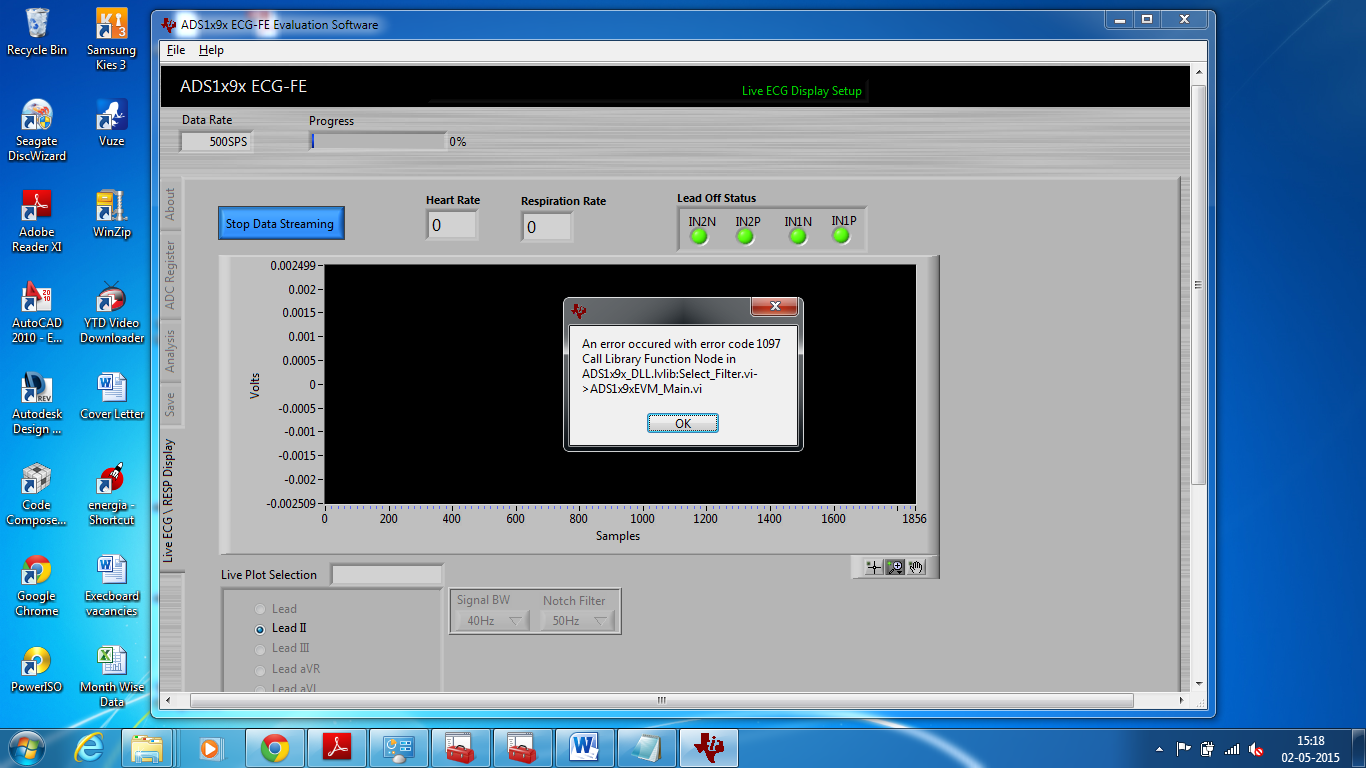Viewport: 1366px width, 768px height.
Task: Open YTD Video Downloader desktop icon
Action: tap(111, 312)
